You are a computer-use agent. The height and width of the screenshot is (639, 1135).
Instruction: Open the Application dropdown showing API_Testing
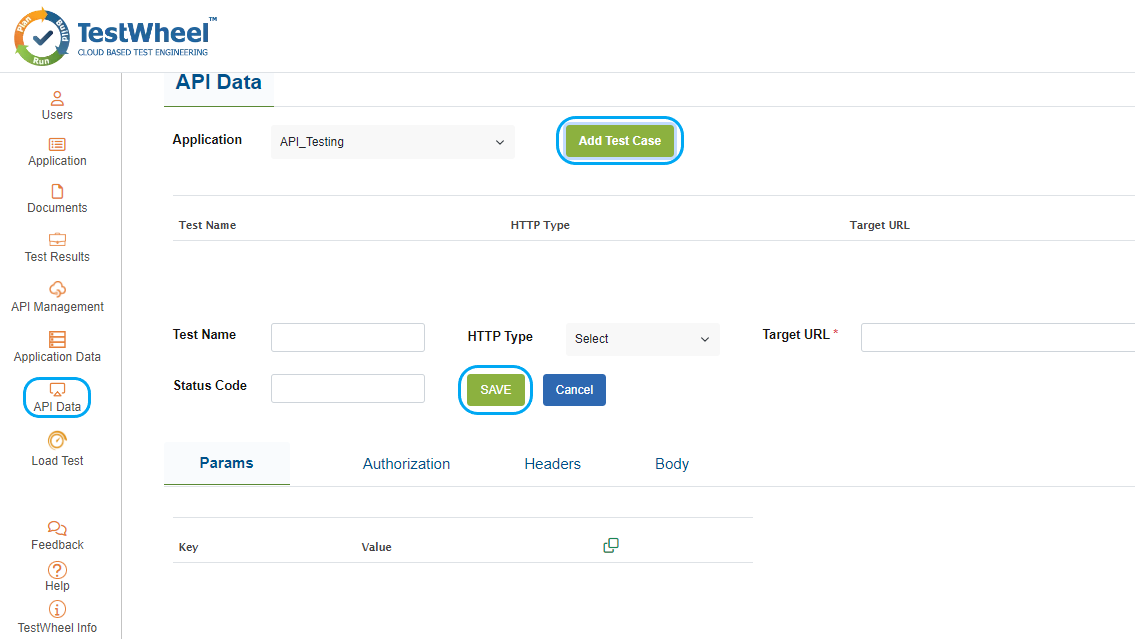click(x=392, y=141)
